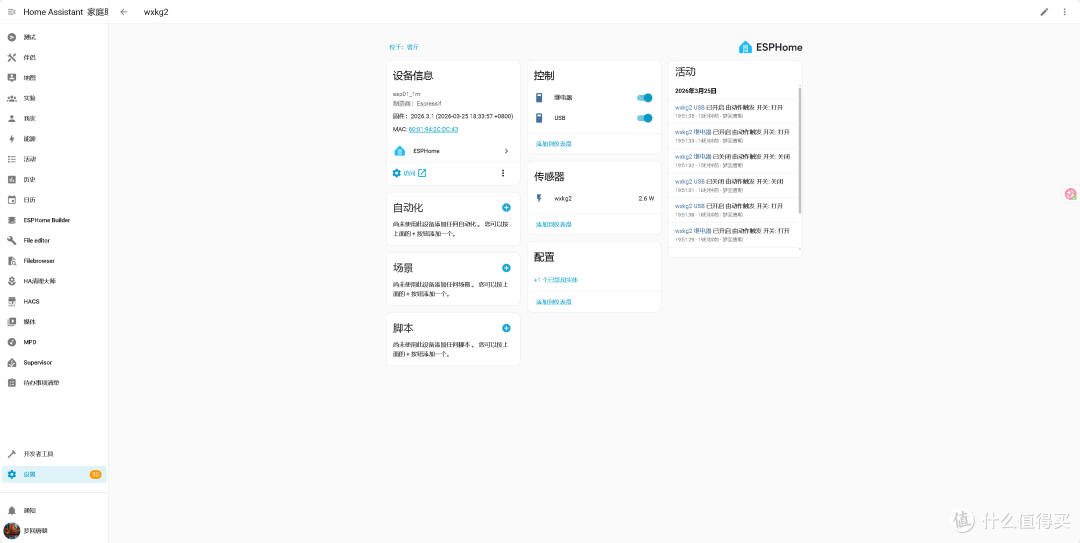Click the ESPHome logo at top right
1080x543 pixels.
coord(770,48)
